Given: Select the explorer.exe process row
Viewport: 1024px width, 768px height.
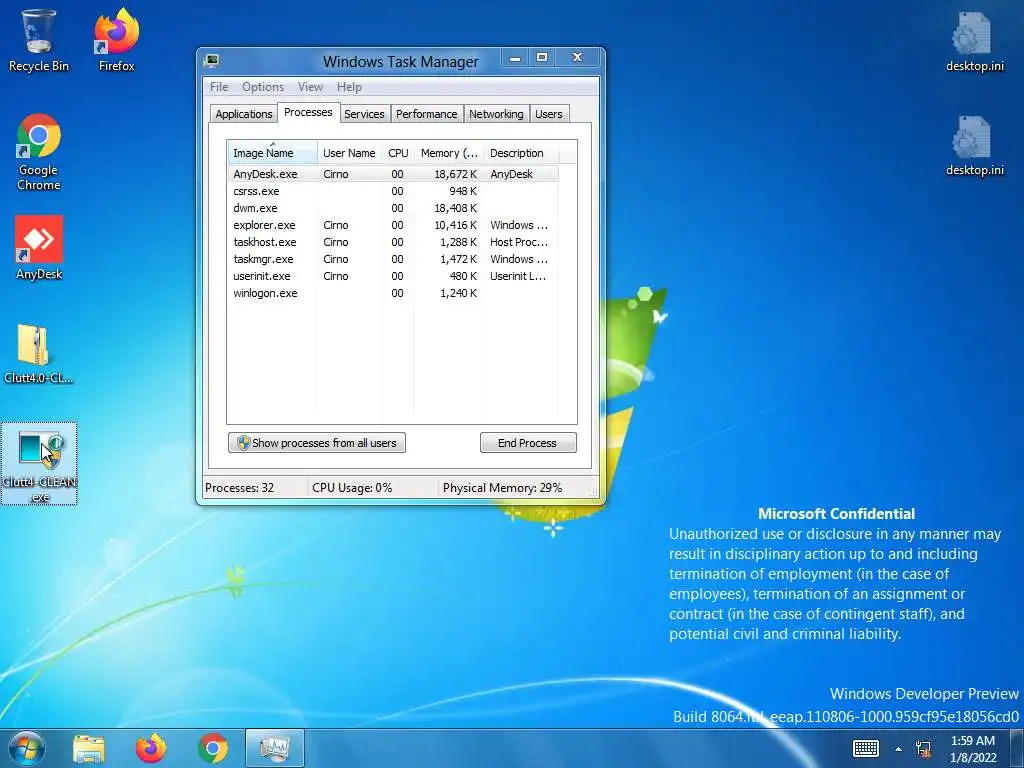Looking at the screenshot, I should [392, 225].
